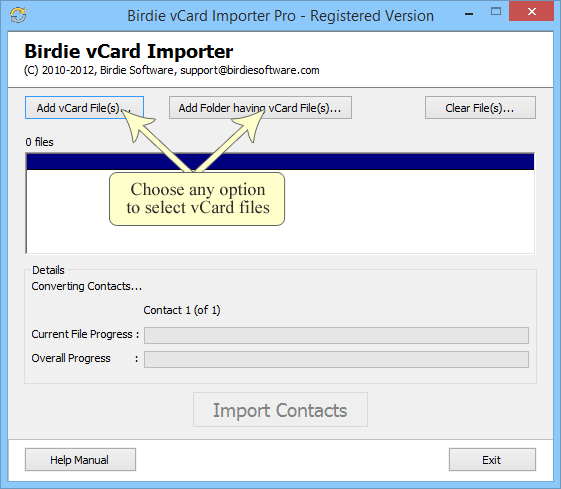The width and height of the screenshot is (561, 489).
Task: Select the highlighted blue row in file list
Action: (x=280, y=162)
